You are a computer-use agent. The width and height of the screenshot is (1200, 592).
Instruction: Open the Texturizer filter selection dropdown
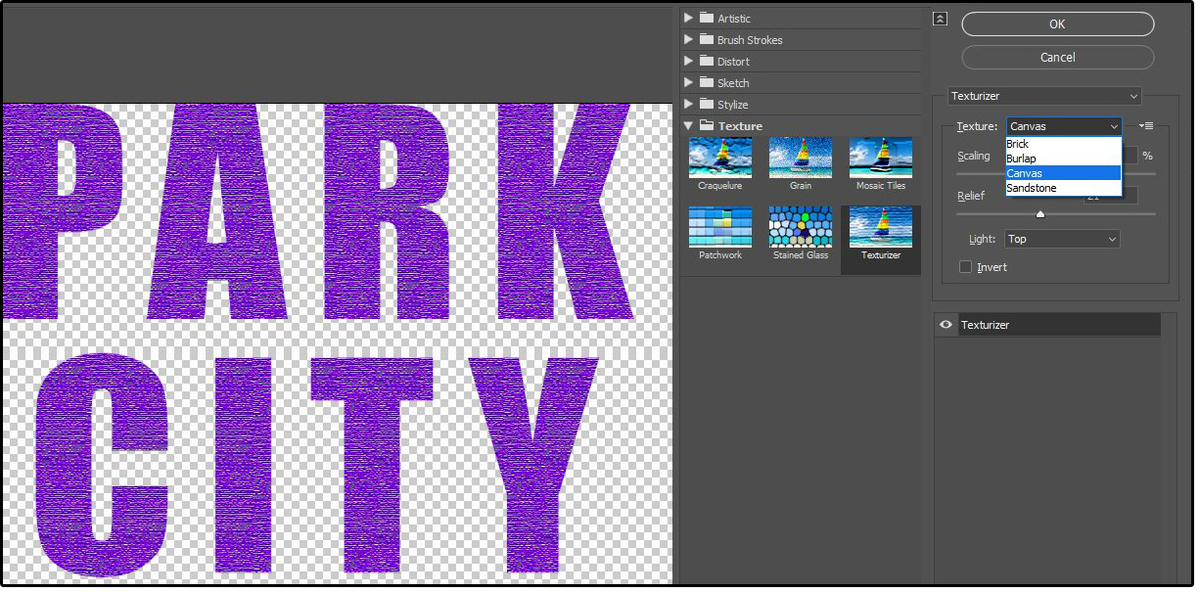[1044, 96]
